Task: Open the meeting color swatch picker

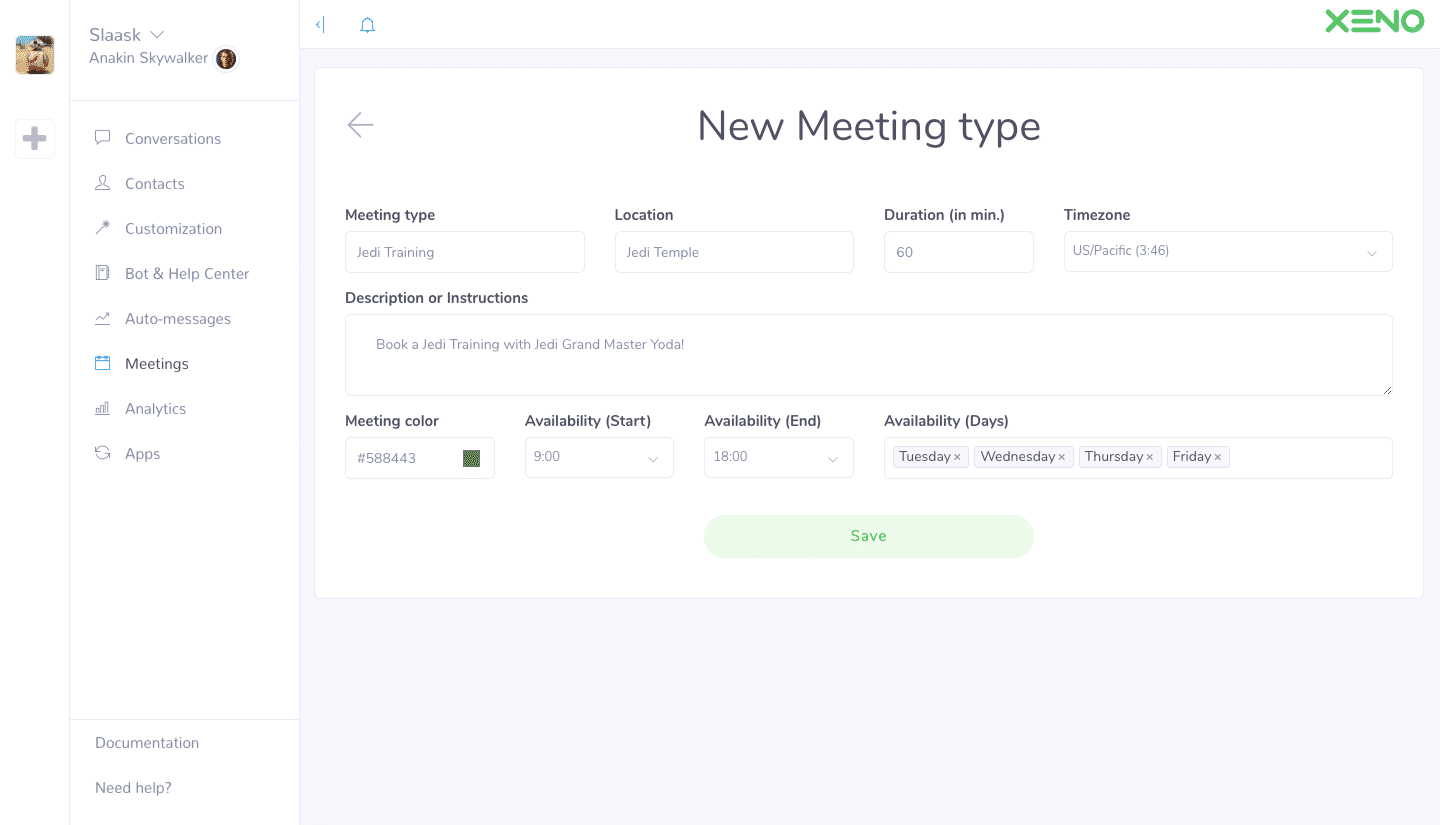Action: click(x=471, y=457)
